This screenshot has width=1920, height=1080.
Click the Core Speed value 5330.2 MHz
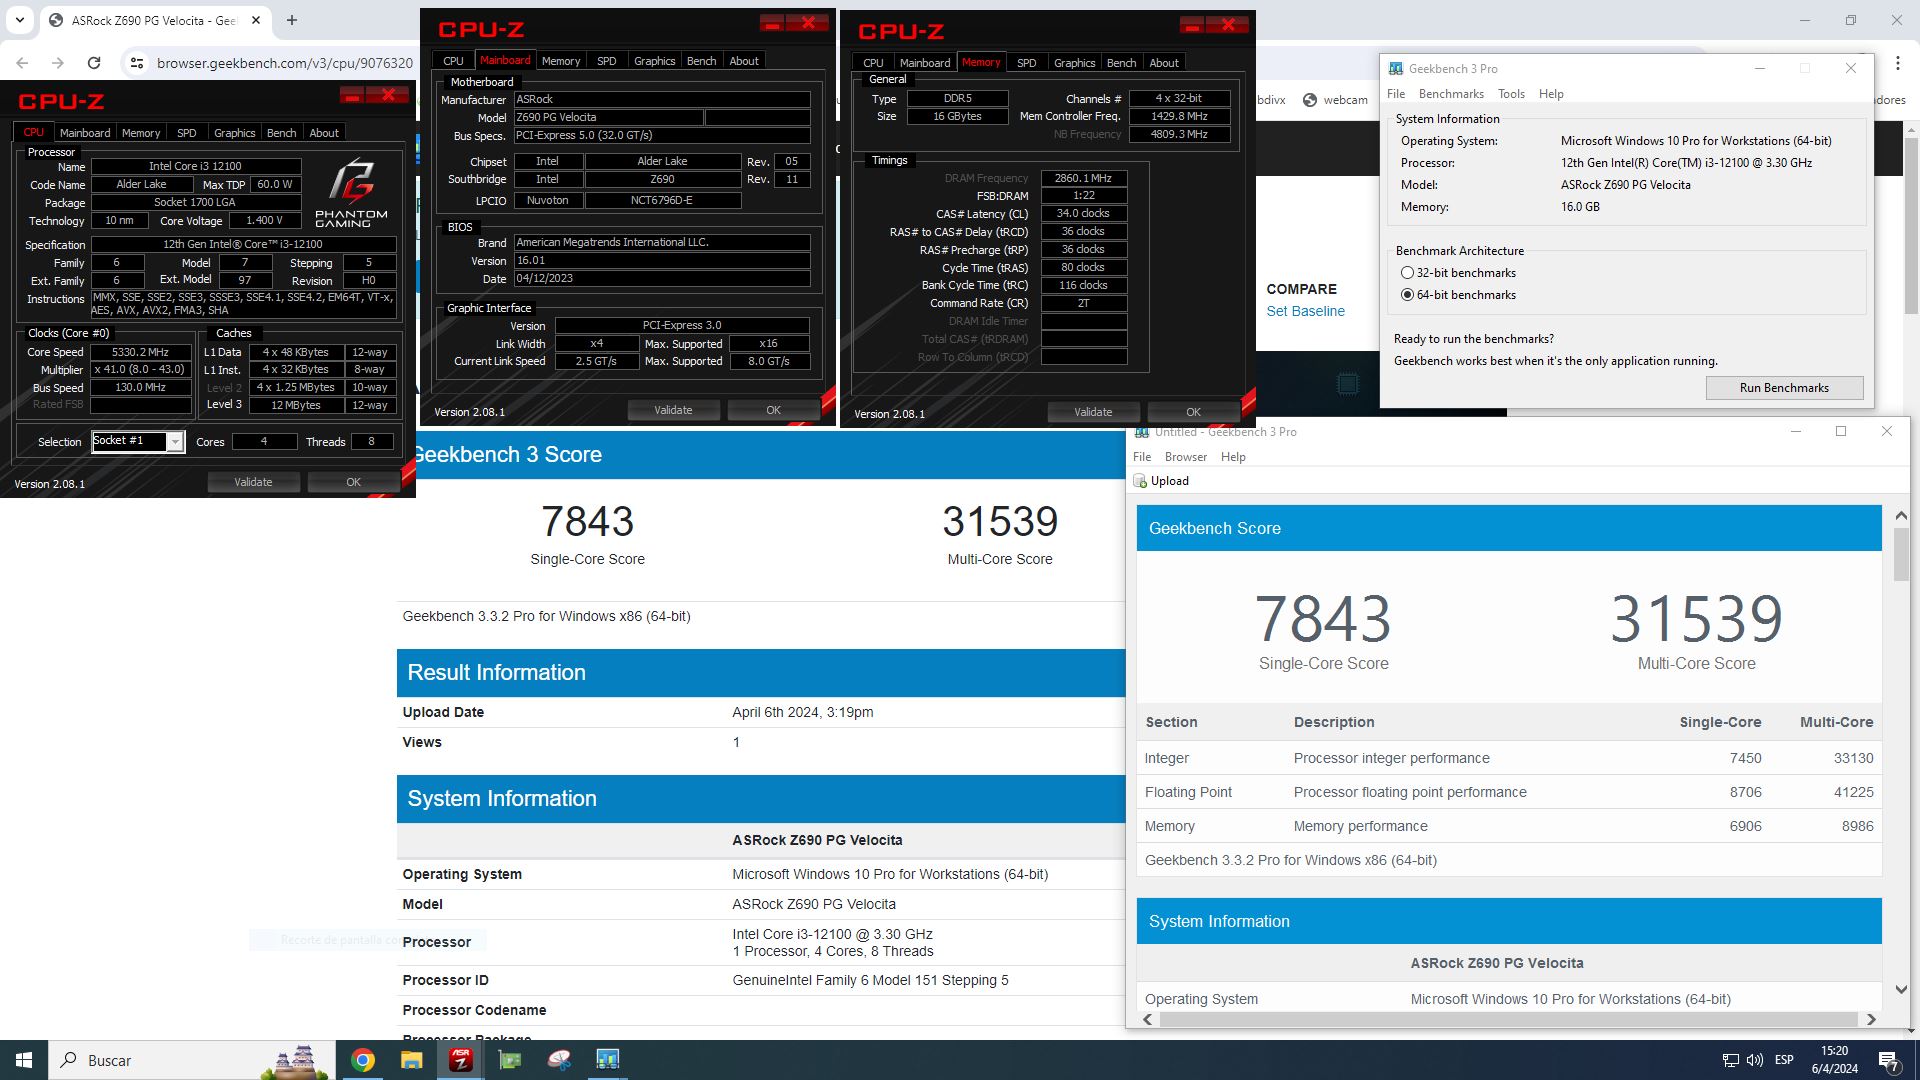[x=141, y=352]
